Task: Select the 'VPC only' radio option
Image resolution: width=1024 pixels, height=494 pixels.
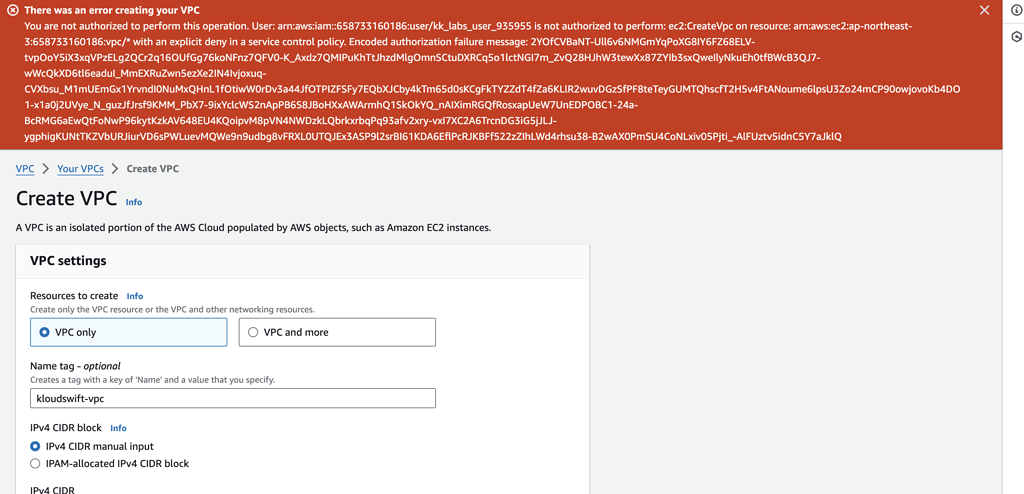Action: click(x=44, y=332)
